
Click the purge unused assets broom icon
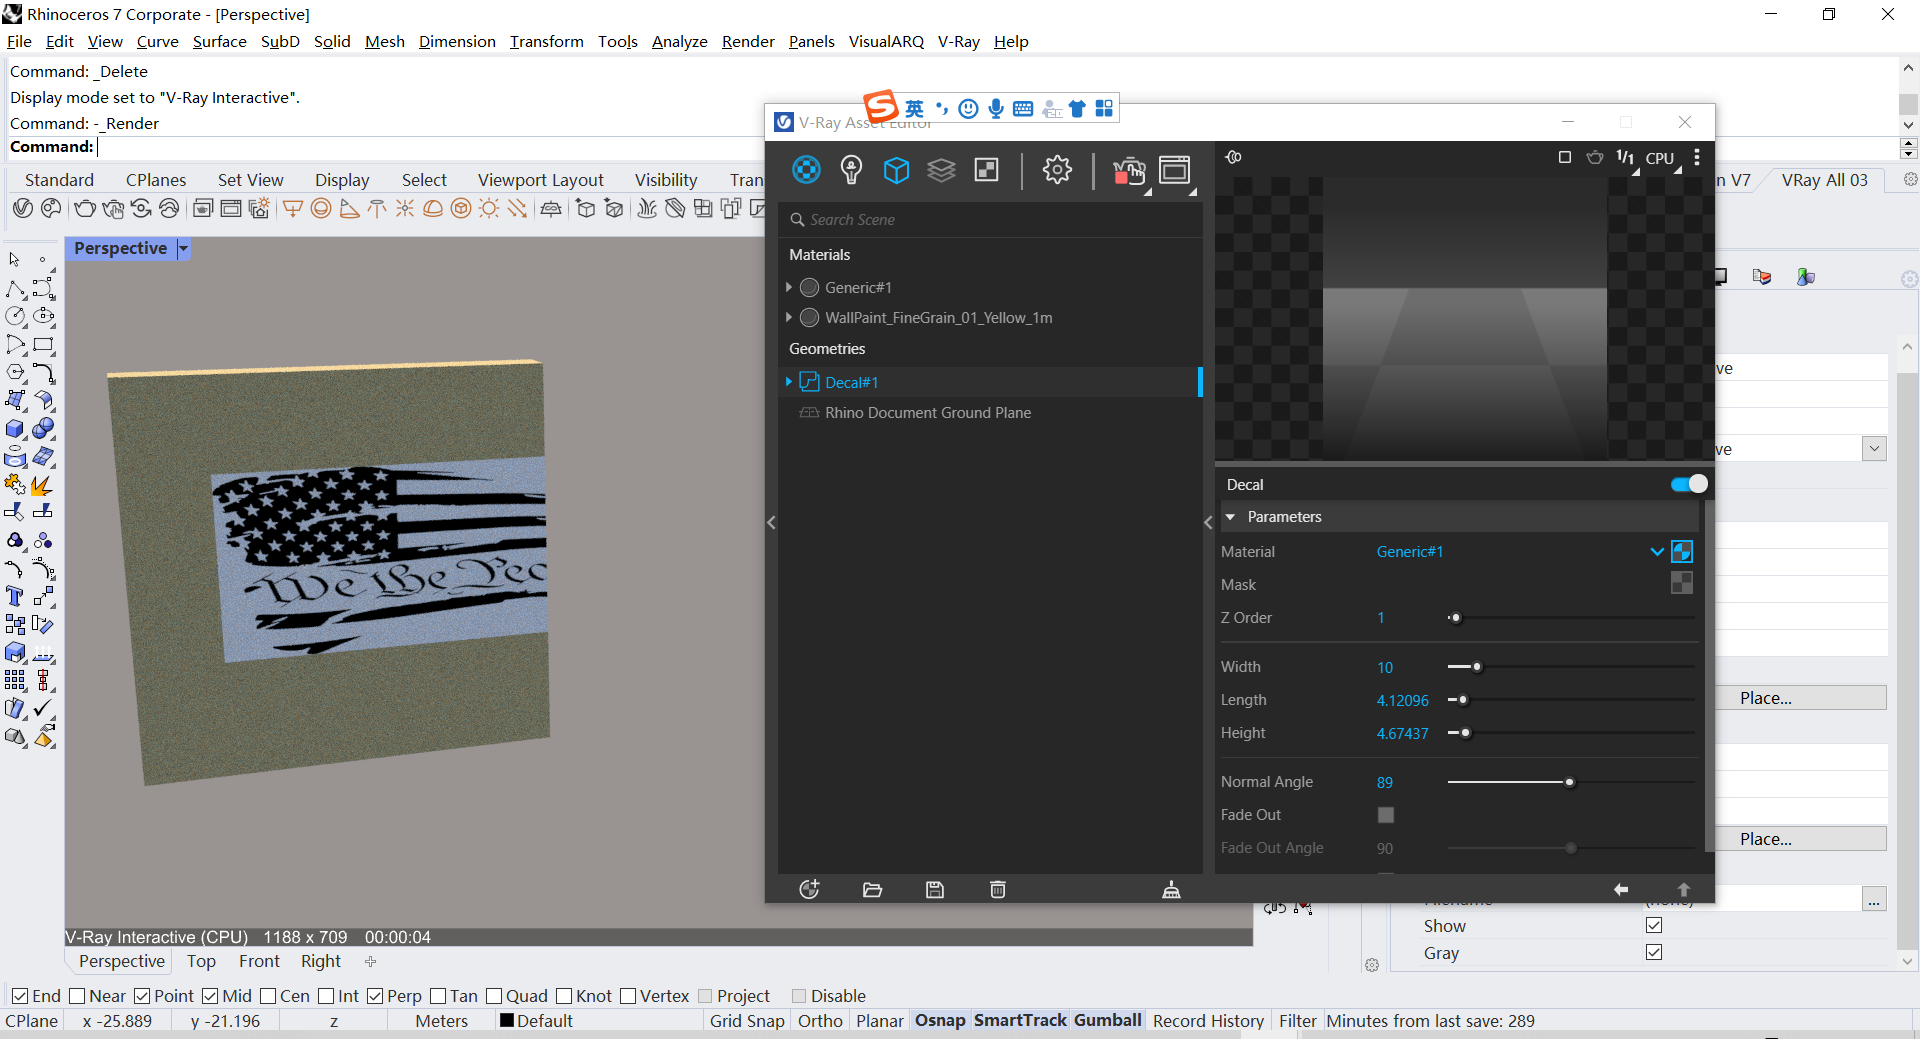click(x=1171, y=890)
